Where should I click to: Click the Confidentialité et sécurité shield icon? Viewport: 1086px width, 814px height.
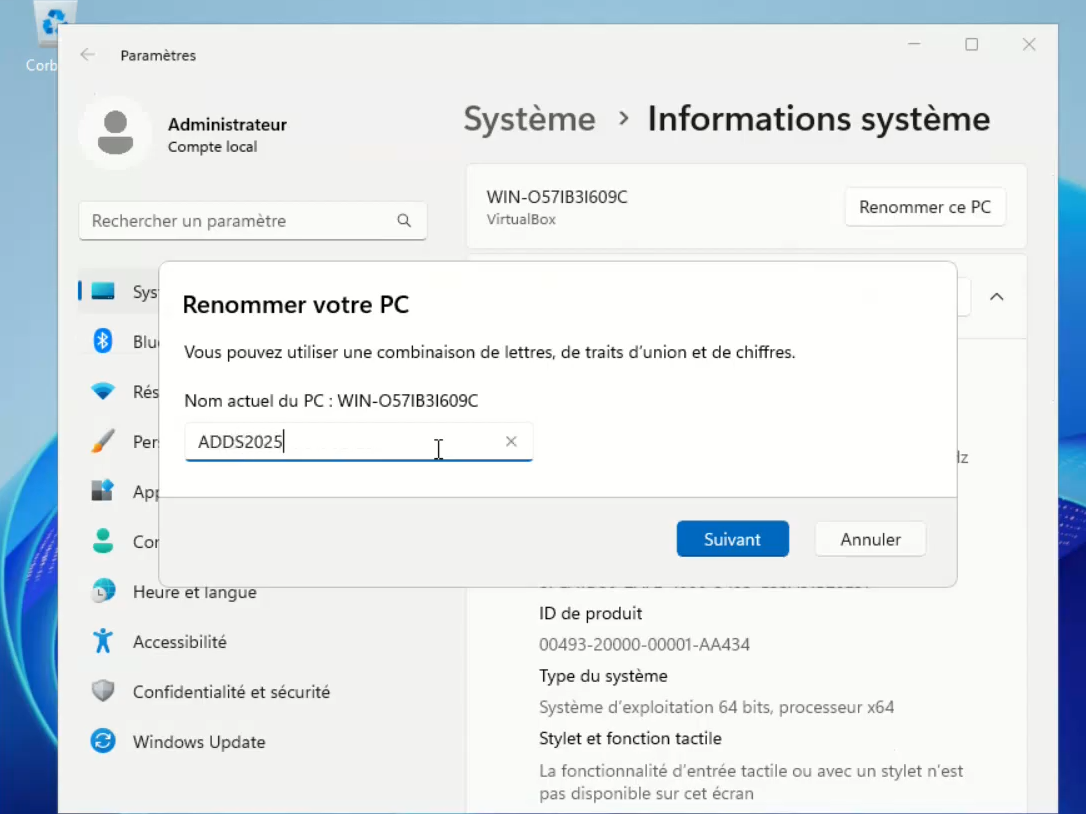pos(103,691)
